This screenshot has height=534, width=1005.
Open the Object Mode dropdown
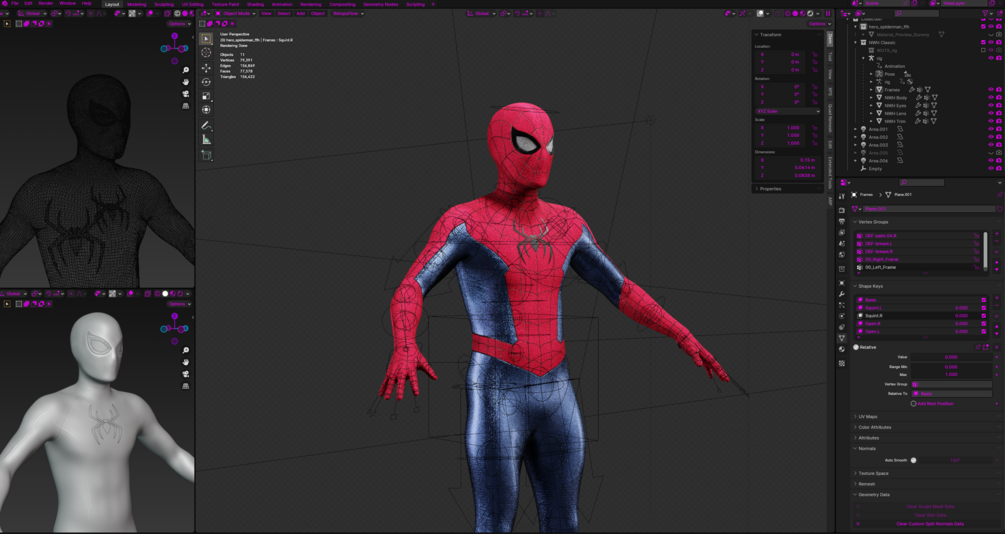(x=235, y=13)
